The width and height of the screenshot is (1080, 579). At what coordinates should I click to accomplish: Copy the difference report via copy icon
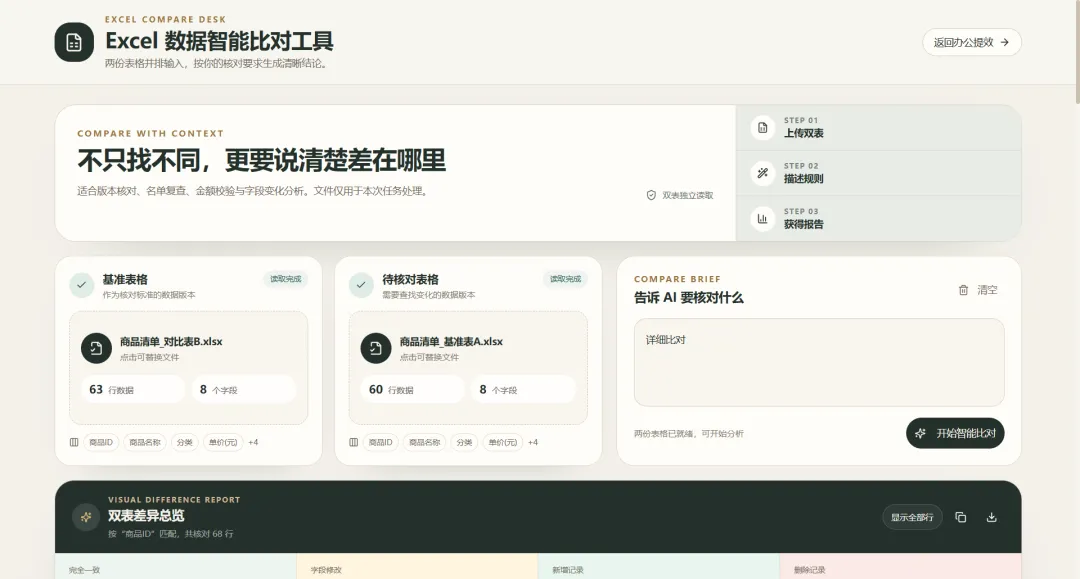coord(961,517)
